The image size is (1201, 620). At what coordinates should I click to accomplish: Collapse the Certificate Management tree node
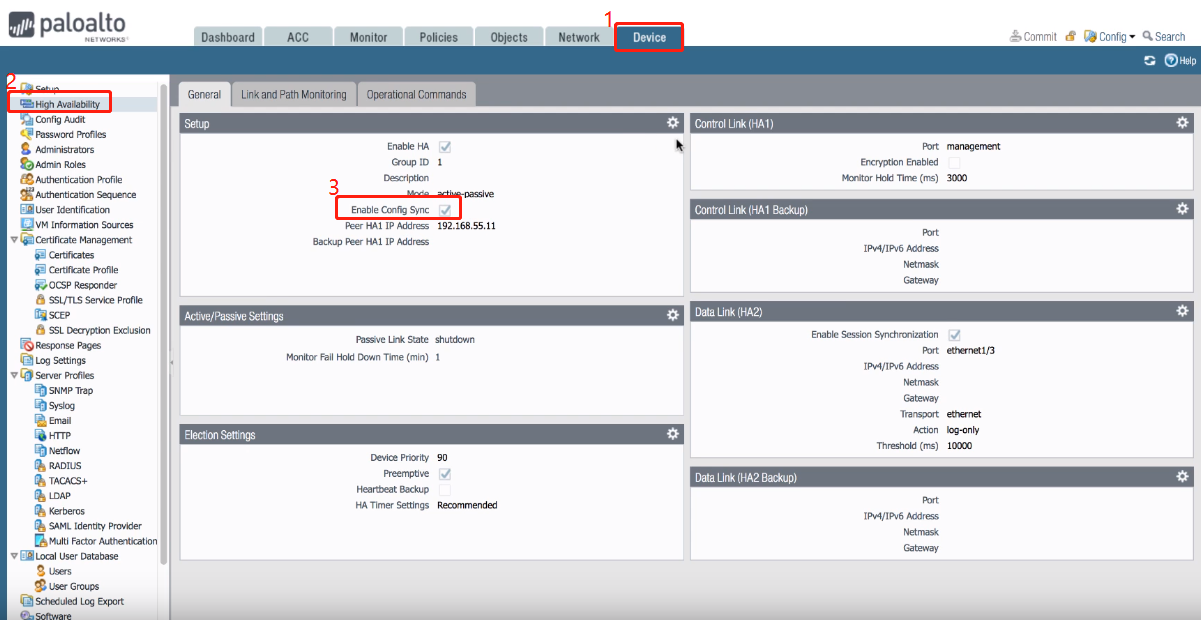[14, 240]
